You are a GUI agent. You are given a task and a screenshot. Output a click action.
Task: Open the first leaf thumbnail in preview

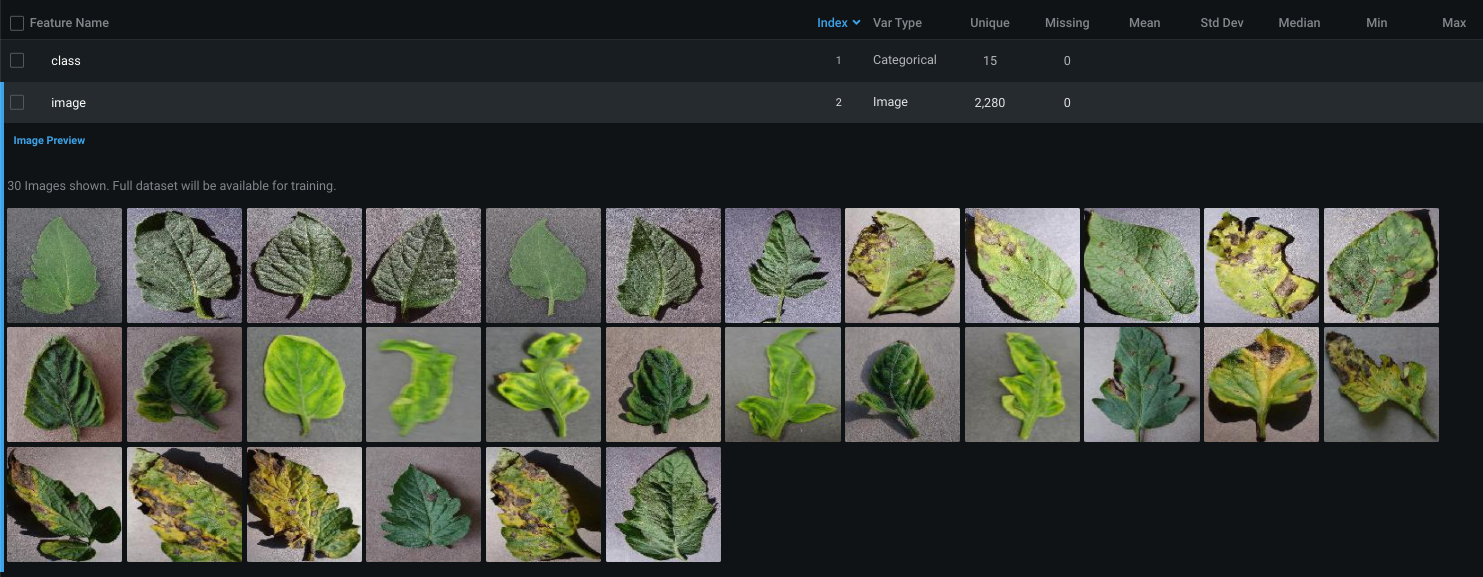[64, 265]
